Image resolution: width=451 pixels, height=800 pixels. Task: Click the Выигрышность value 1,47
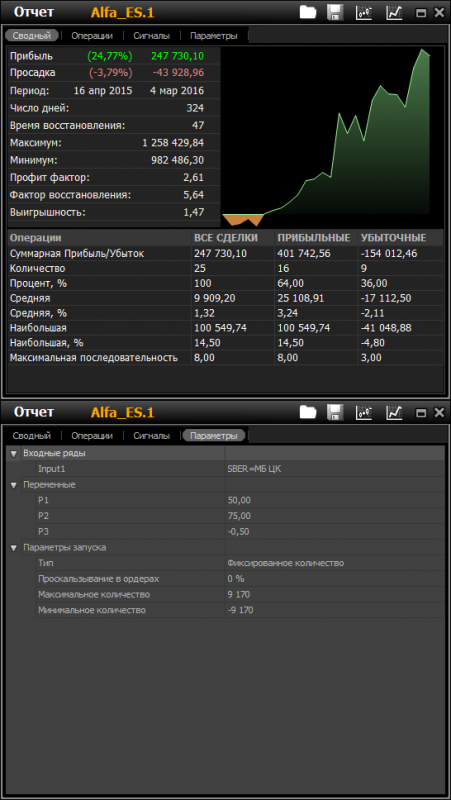(x=193, y=212)
